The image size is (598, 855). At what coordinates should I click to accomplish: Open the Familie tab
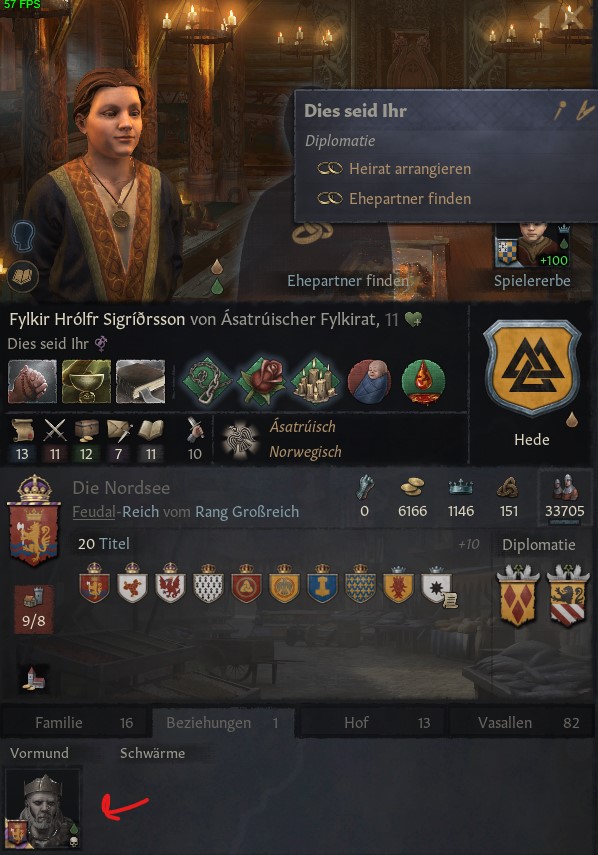coord(75,722)
